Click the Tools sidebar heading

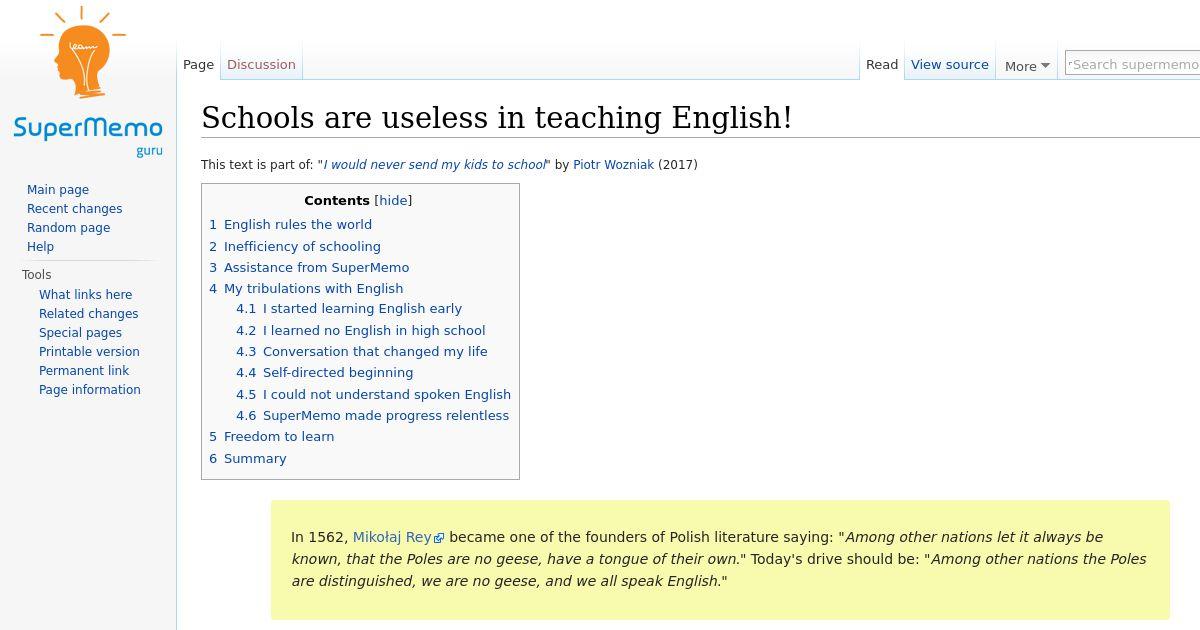[x=36, y=275]
